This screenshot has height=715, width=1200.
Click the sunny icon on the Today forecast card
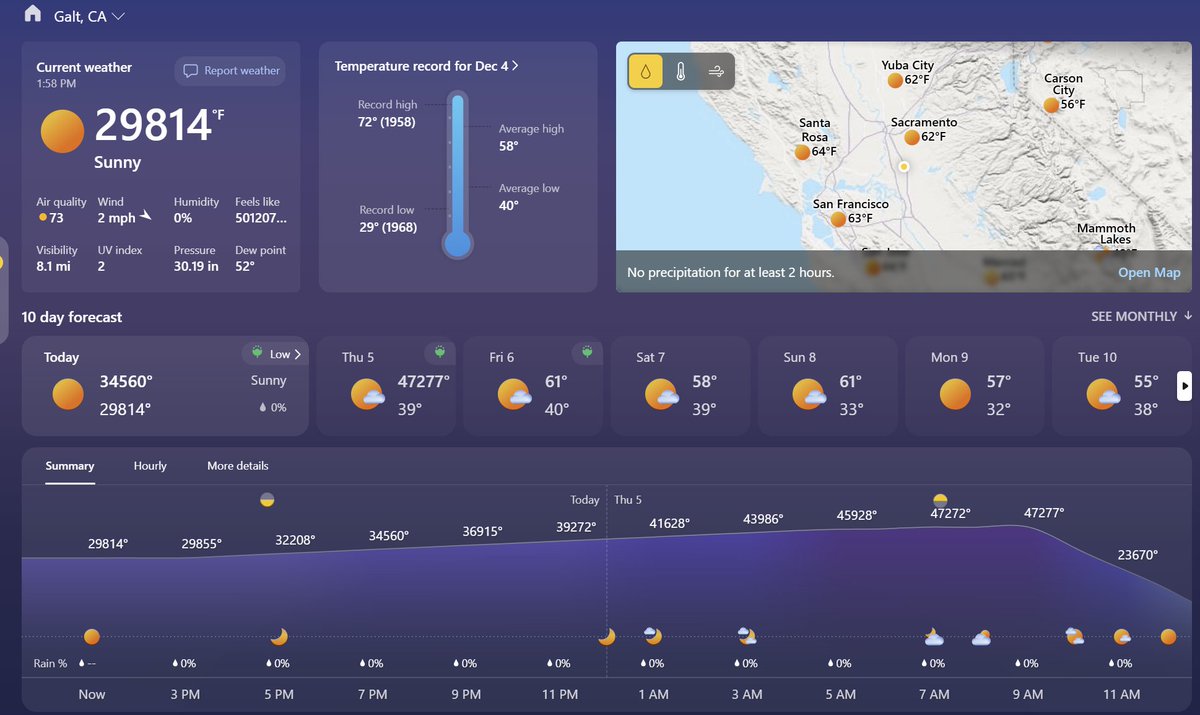pos(67,394)
